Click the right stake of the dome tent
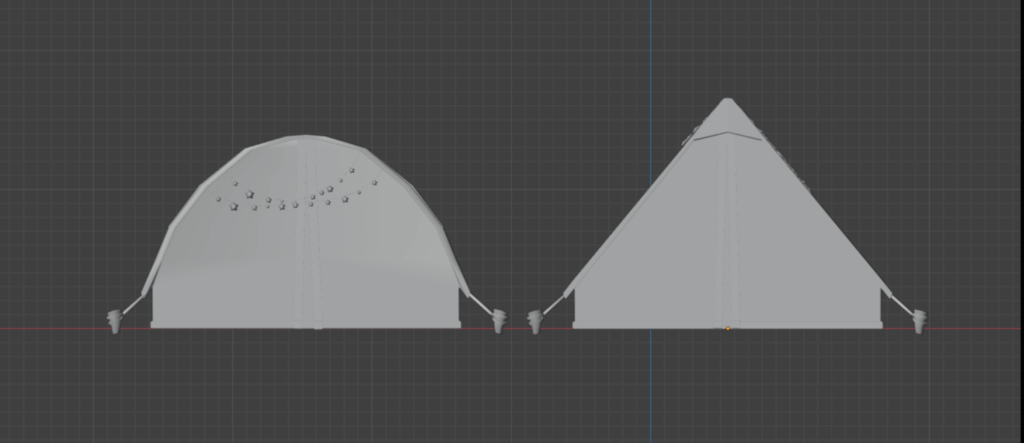The width and height of the screenshot is (1024, 443). [x=499, y=320]
